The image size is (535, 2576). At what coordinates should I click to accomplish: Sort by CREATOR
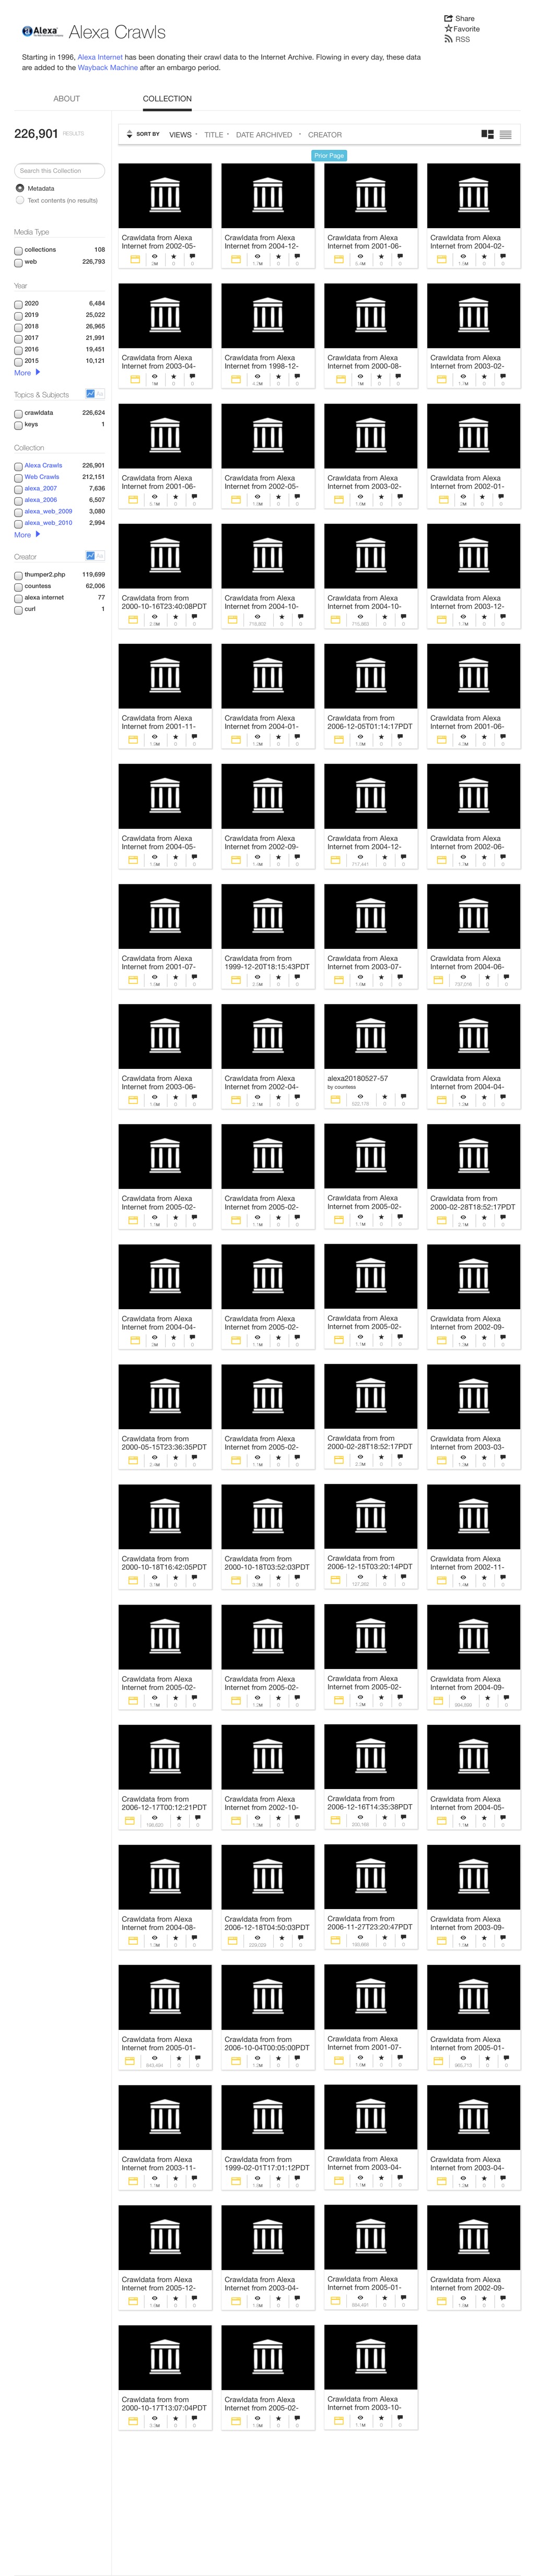(x=324, y=134)
